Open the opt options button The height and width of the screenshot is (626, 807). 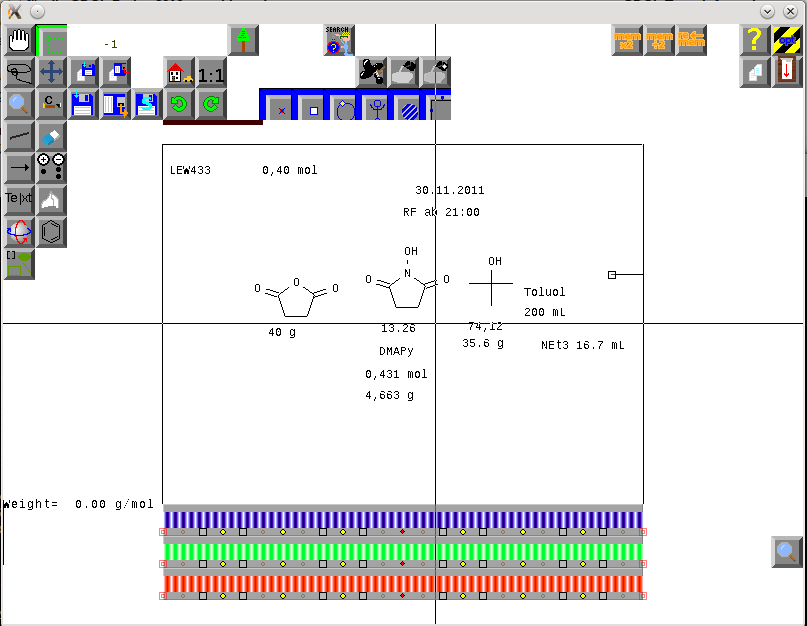787,41
